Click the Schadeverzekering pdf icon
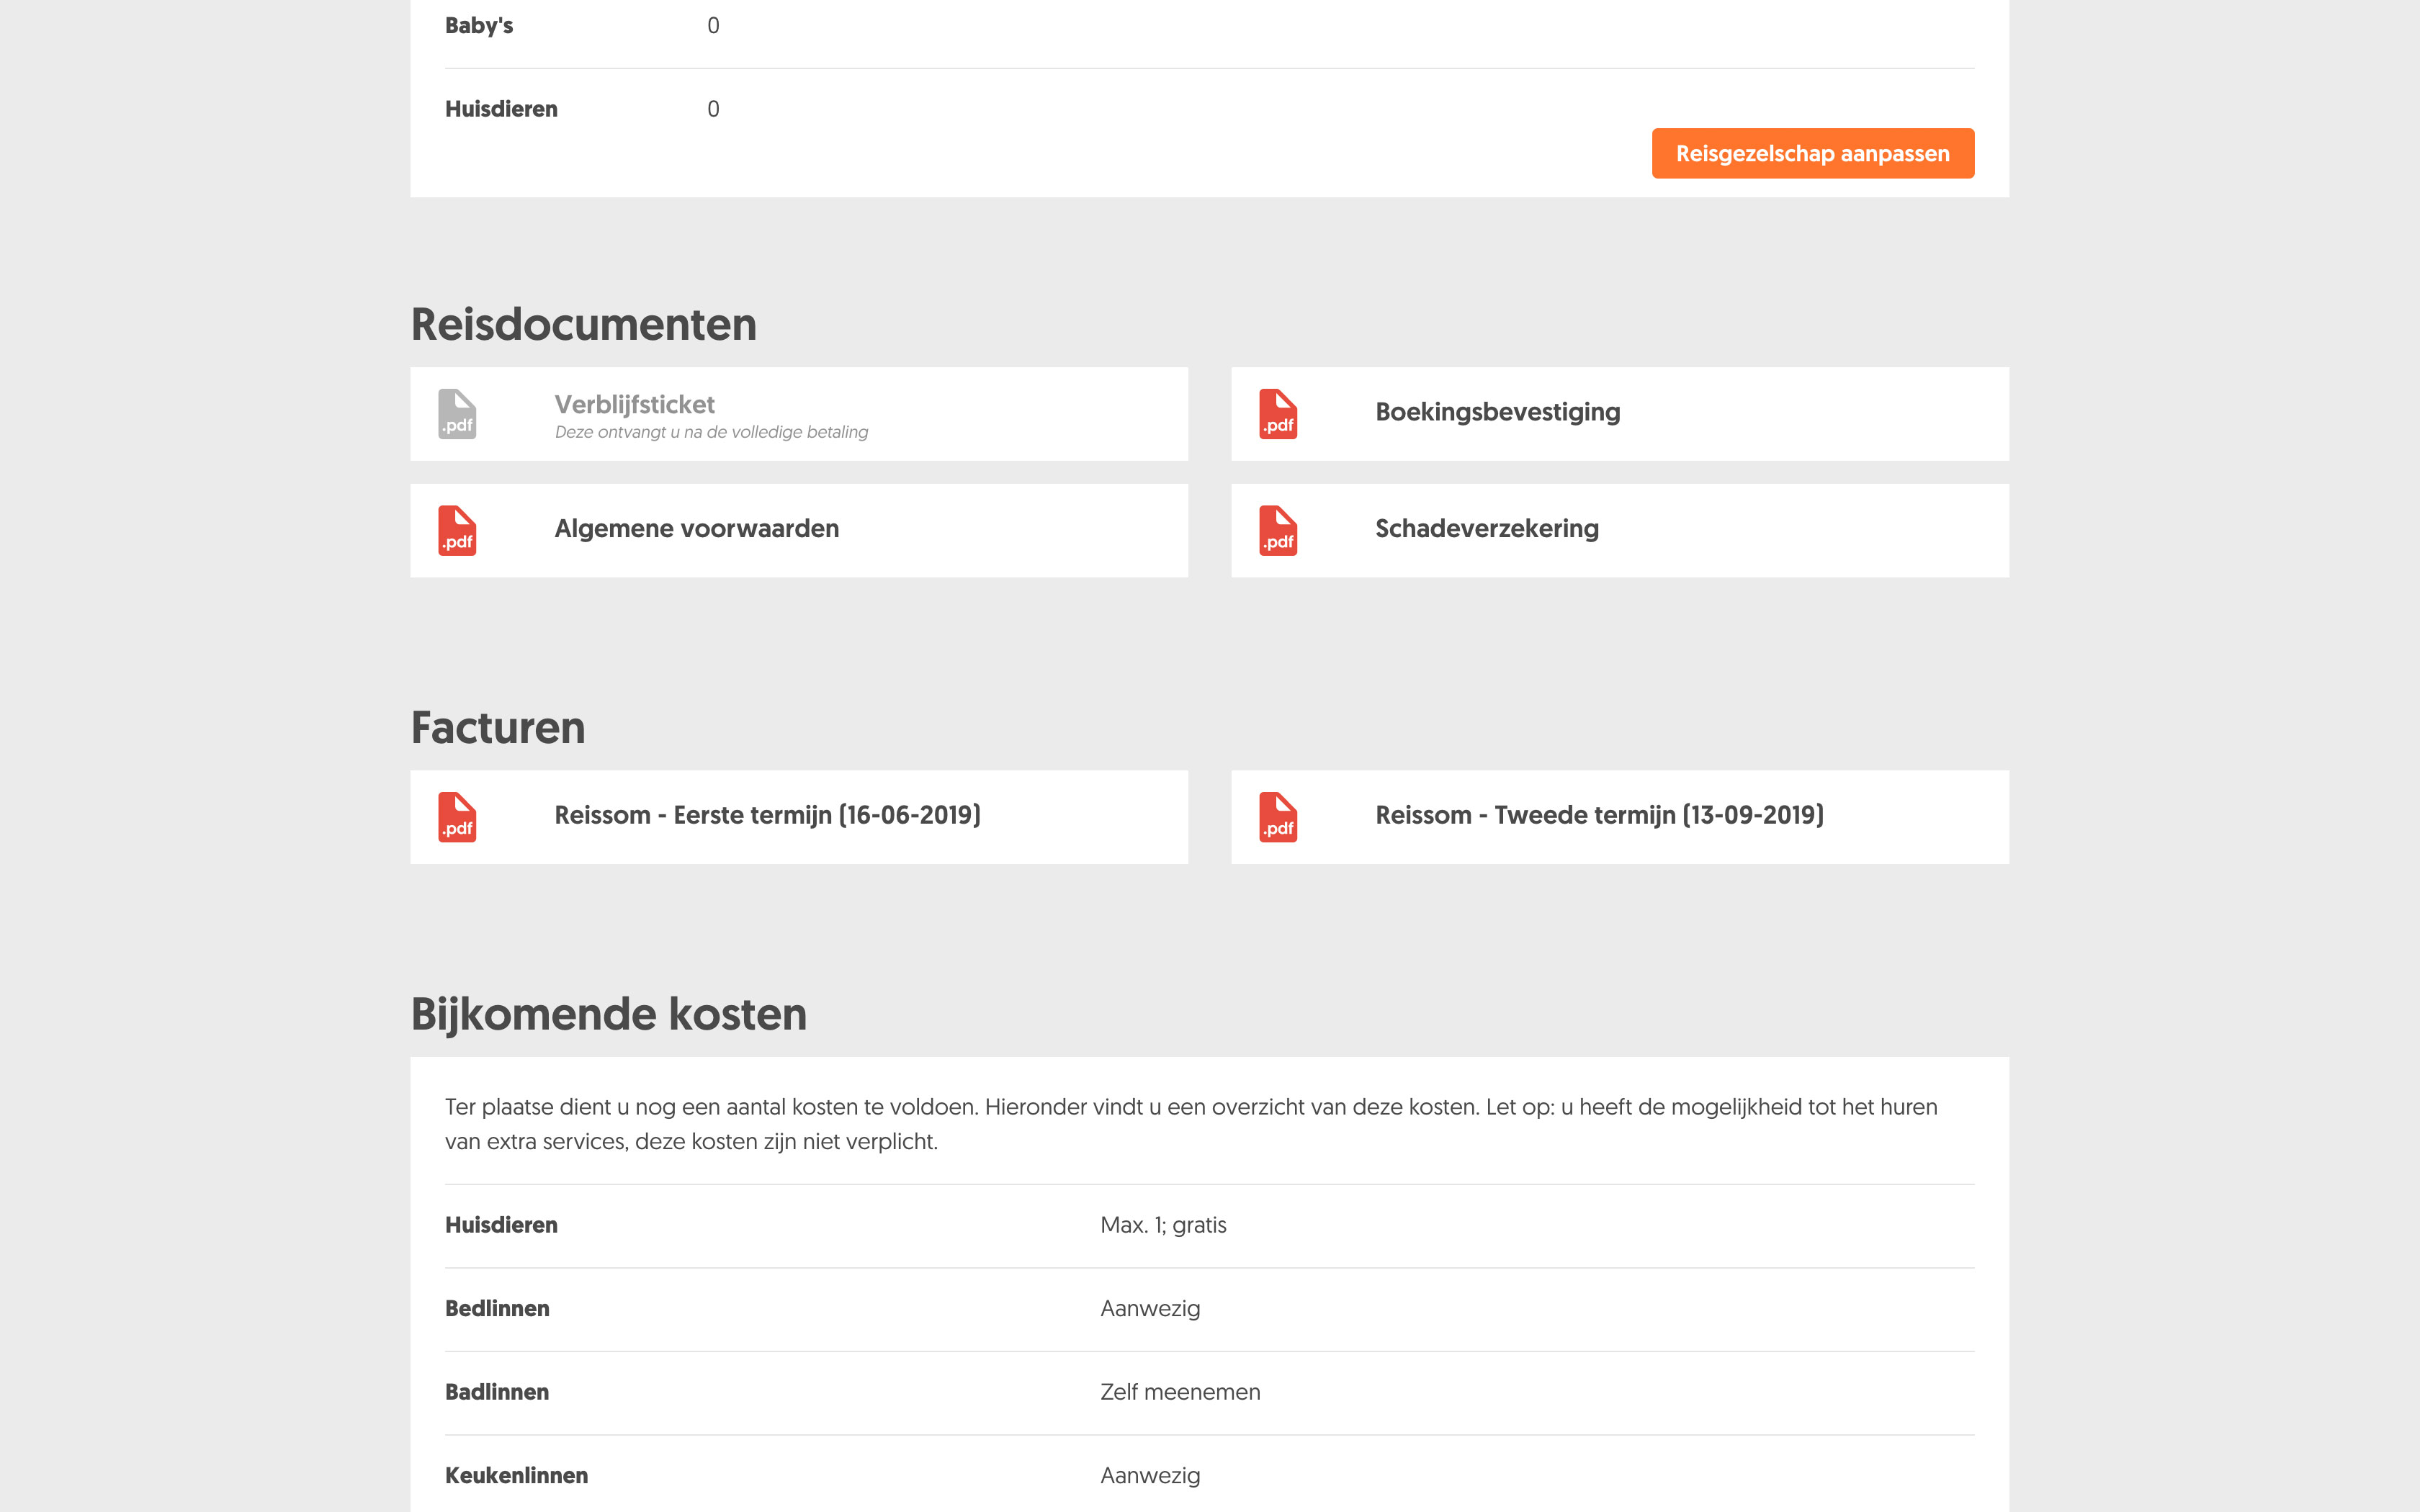The width and height of the screenshot is (2420, 1512). tap(1278, 530)
